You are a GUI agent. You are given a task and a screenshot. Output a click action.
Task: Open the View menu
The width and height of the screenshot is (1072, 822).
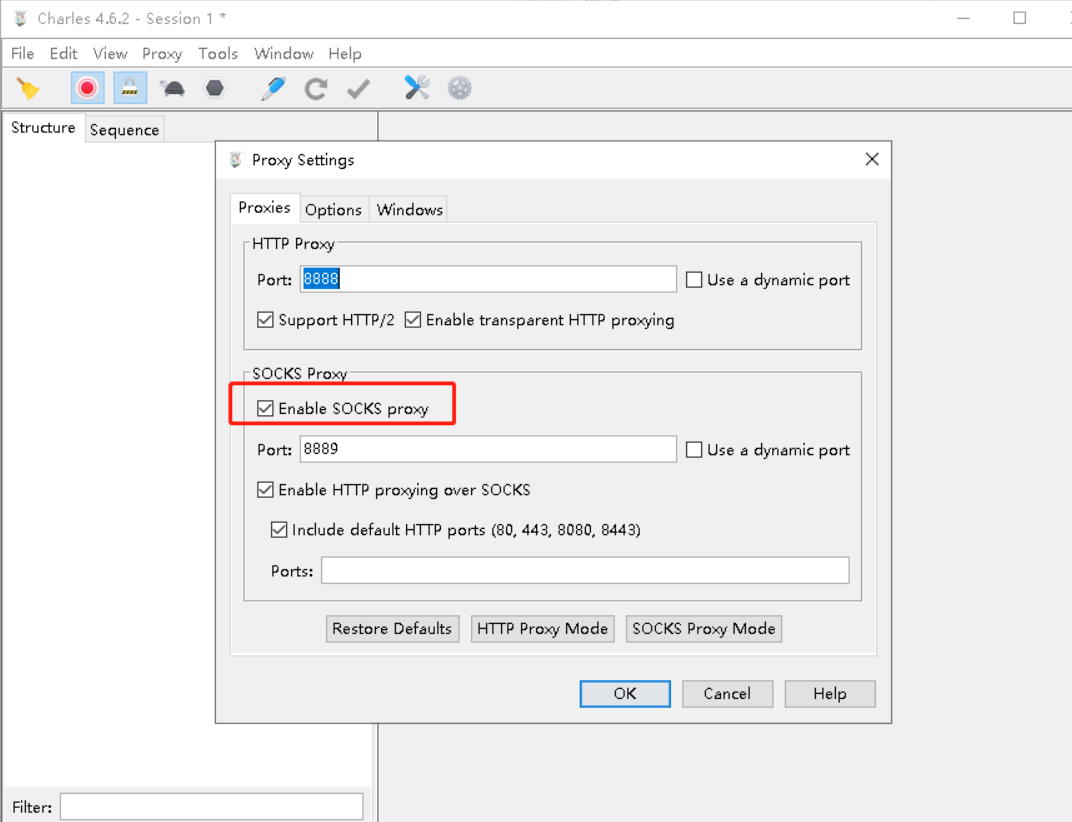110,53
